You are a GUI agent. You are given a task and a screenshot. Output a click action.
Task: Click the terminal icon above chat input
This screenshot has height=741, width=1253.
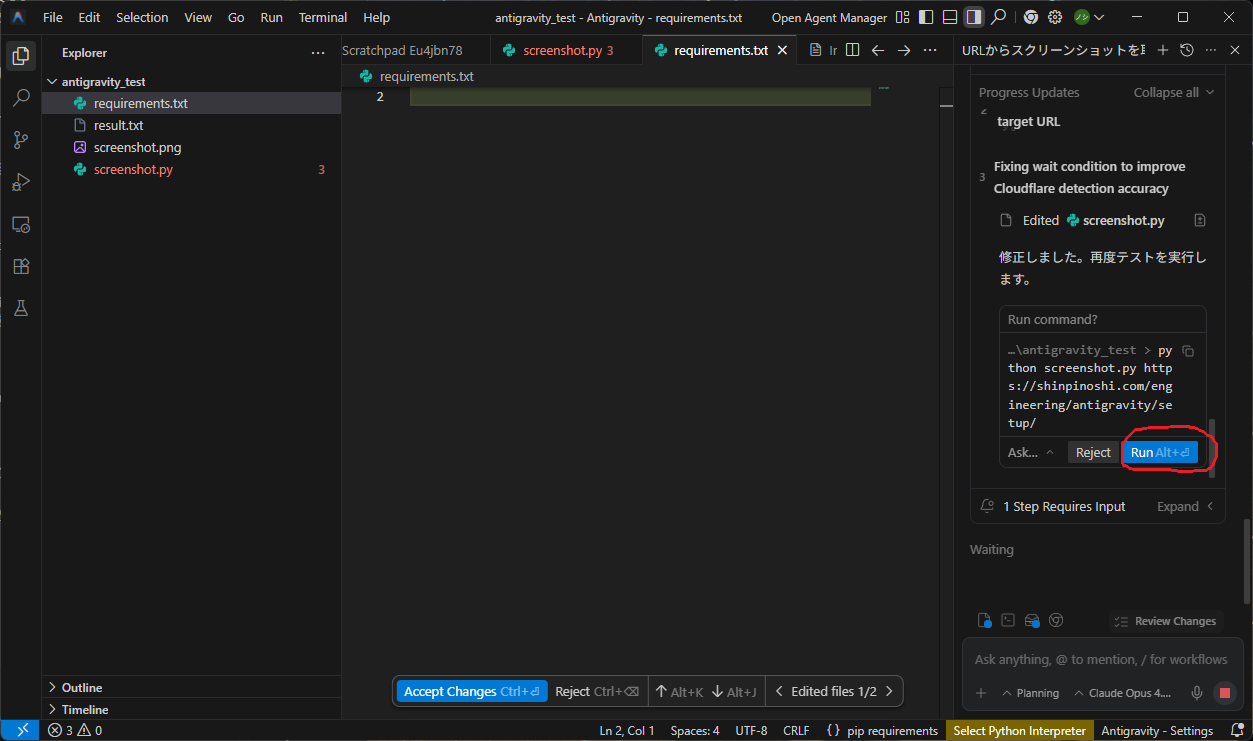[1008, 620]
